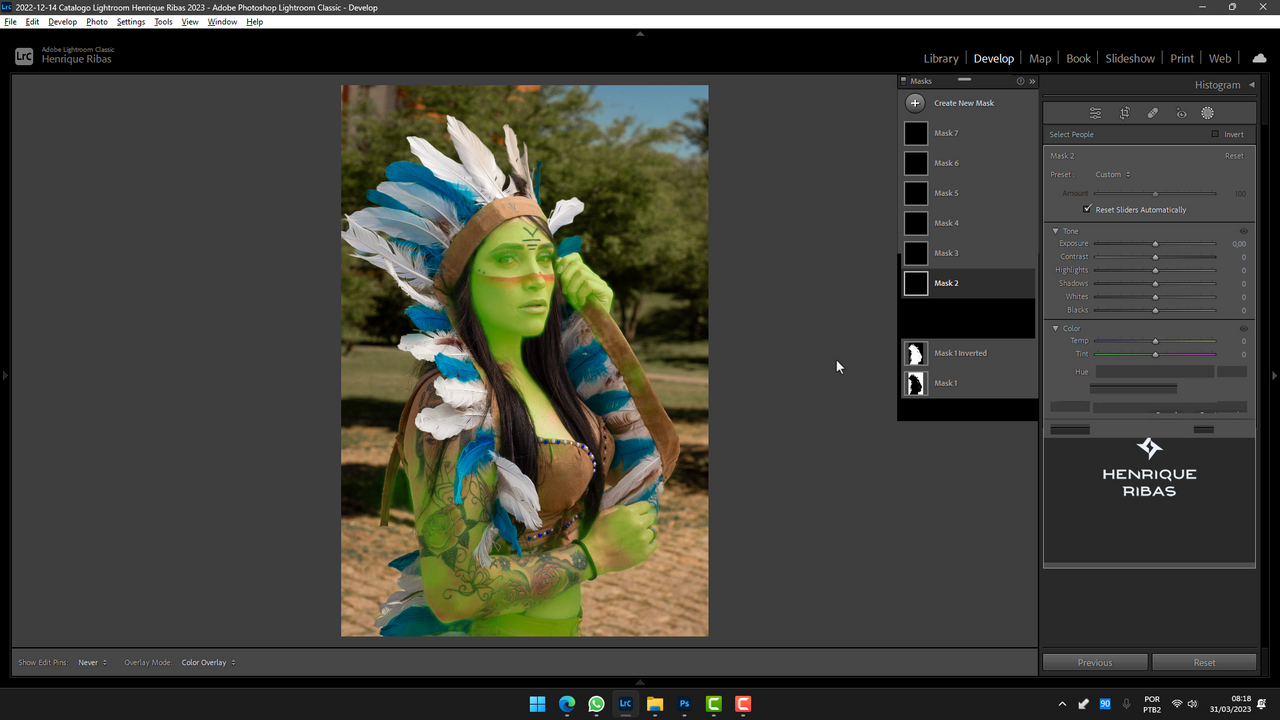Open the Preset Custom dropdown

point(1112,174)
